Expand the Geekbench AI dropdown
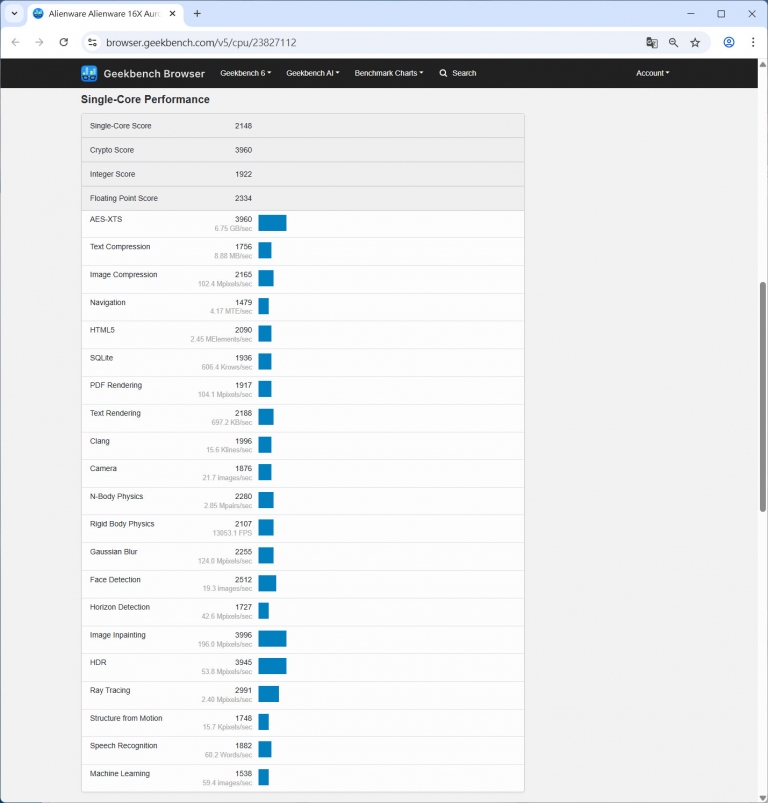This screenshot has height=803, width=768. pyautogui.click(x=312, y=73)
